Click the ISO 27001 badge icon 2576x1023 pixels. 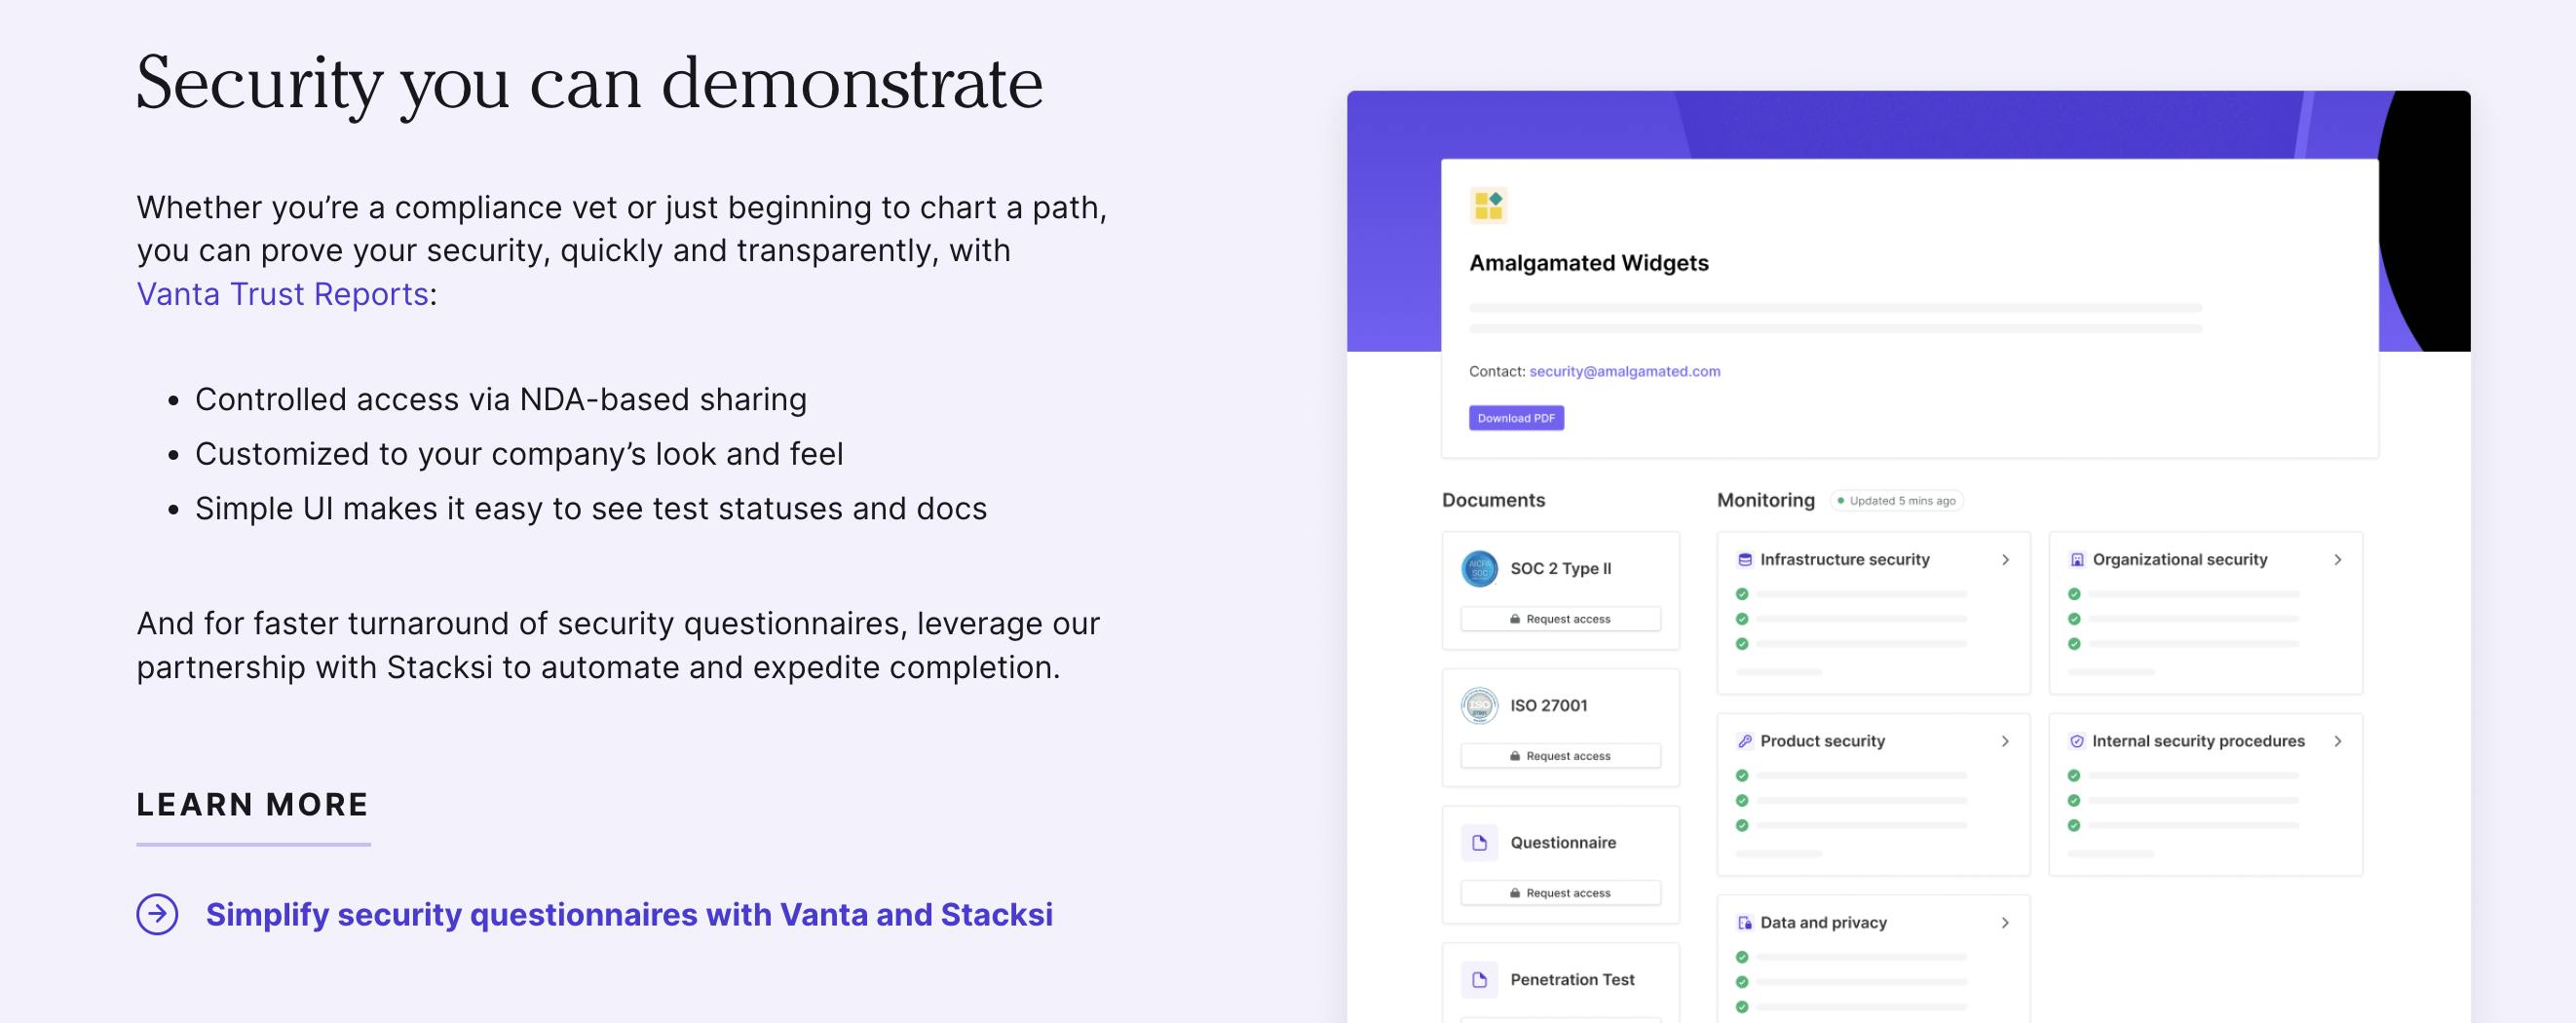click(x=1479, y=706)
